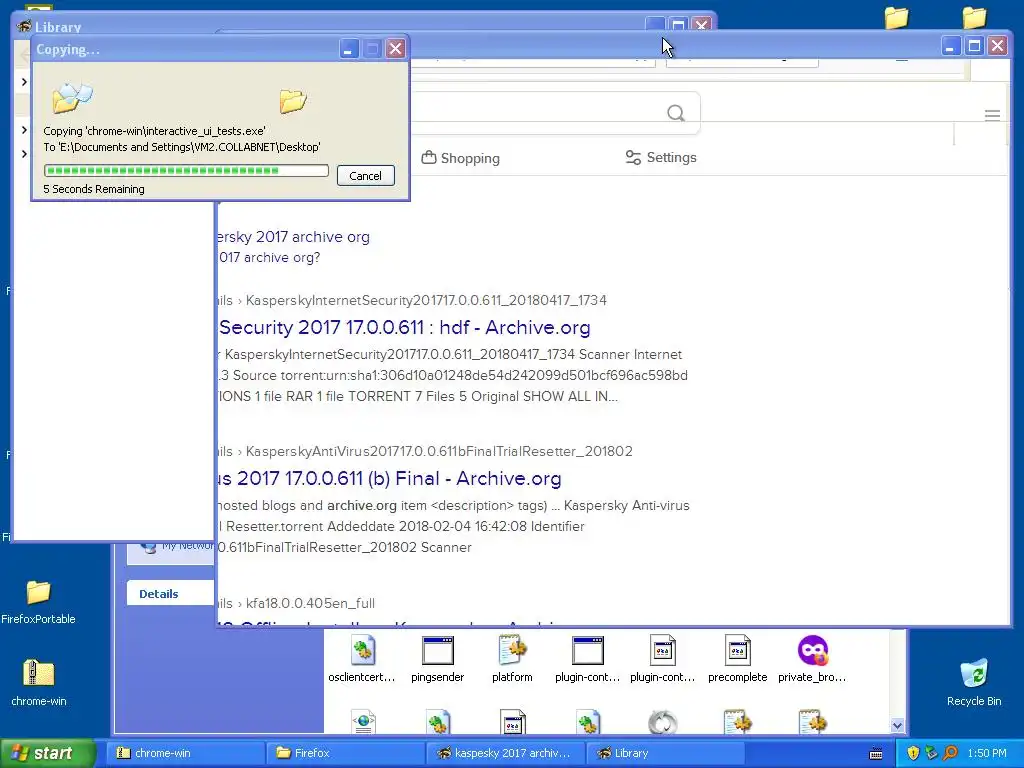Click the on-screen keyboard taskbar icon
Viewport: 1024px width, 768px height.
[876, 754]
